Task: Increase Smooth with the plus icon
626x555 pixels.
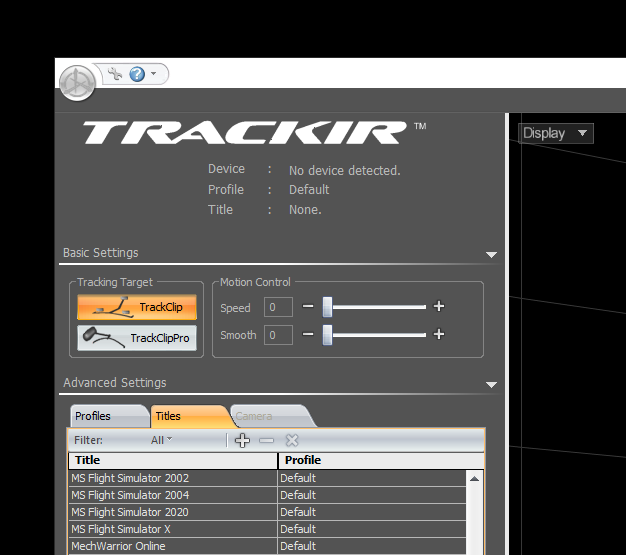Action: (x=438, y=335)
